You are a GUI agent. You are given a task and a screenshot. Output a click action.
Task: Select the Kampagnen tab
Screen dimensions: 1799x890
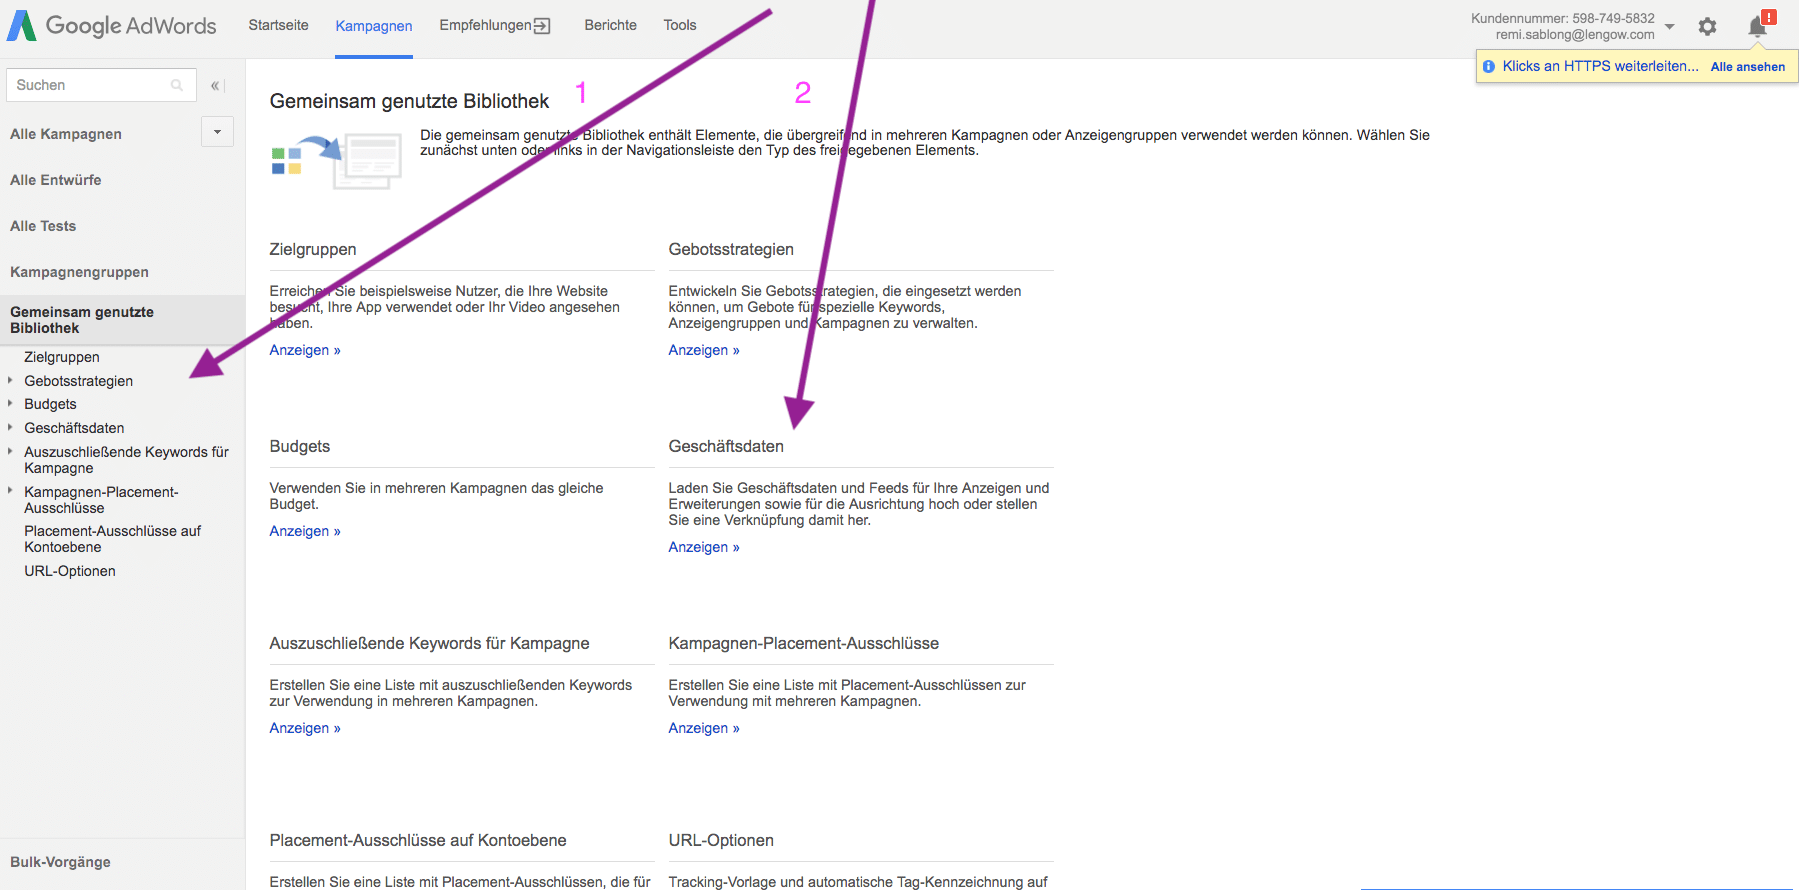point(374,26)
